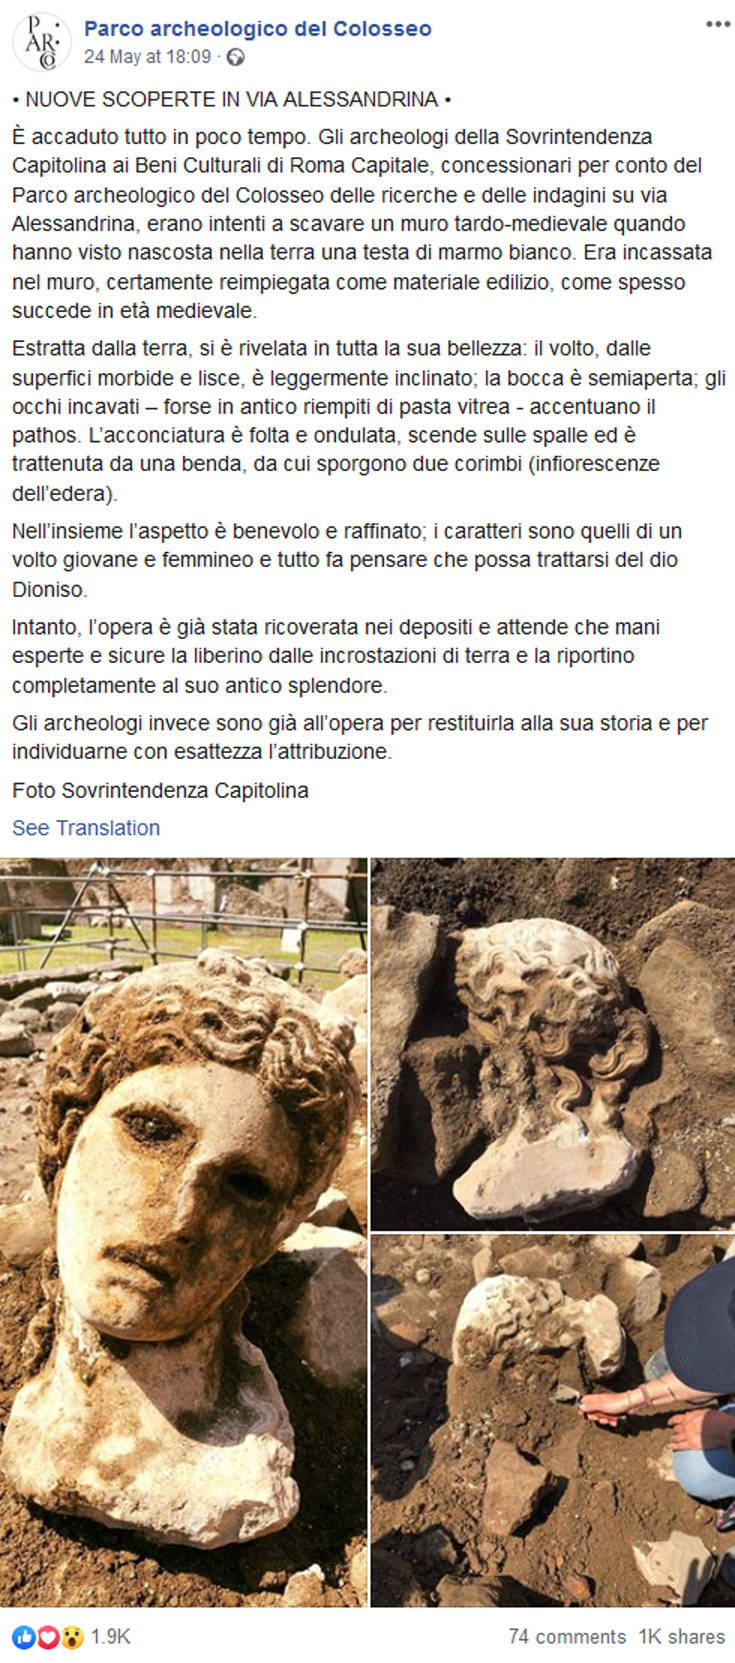The height and width of the screenshot is (1663, 735).
Task: Click See Translation link
Action: click(86, 828)
